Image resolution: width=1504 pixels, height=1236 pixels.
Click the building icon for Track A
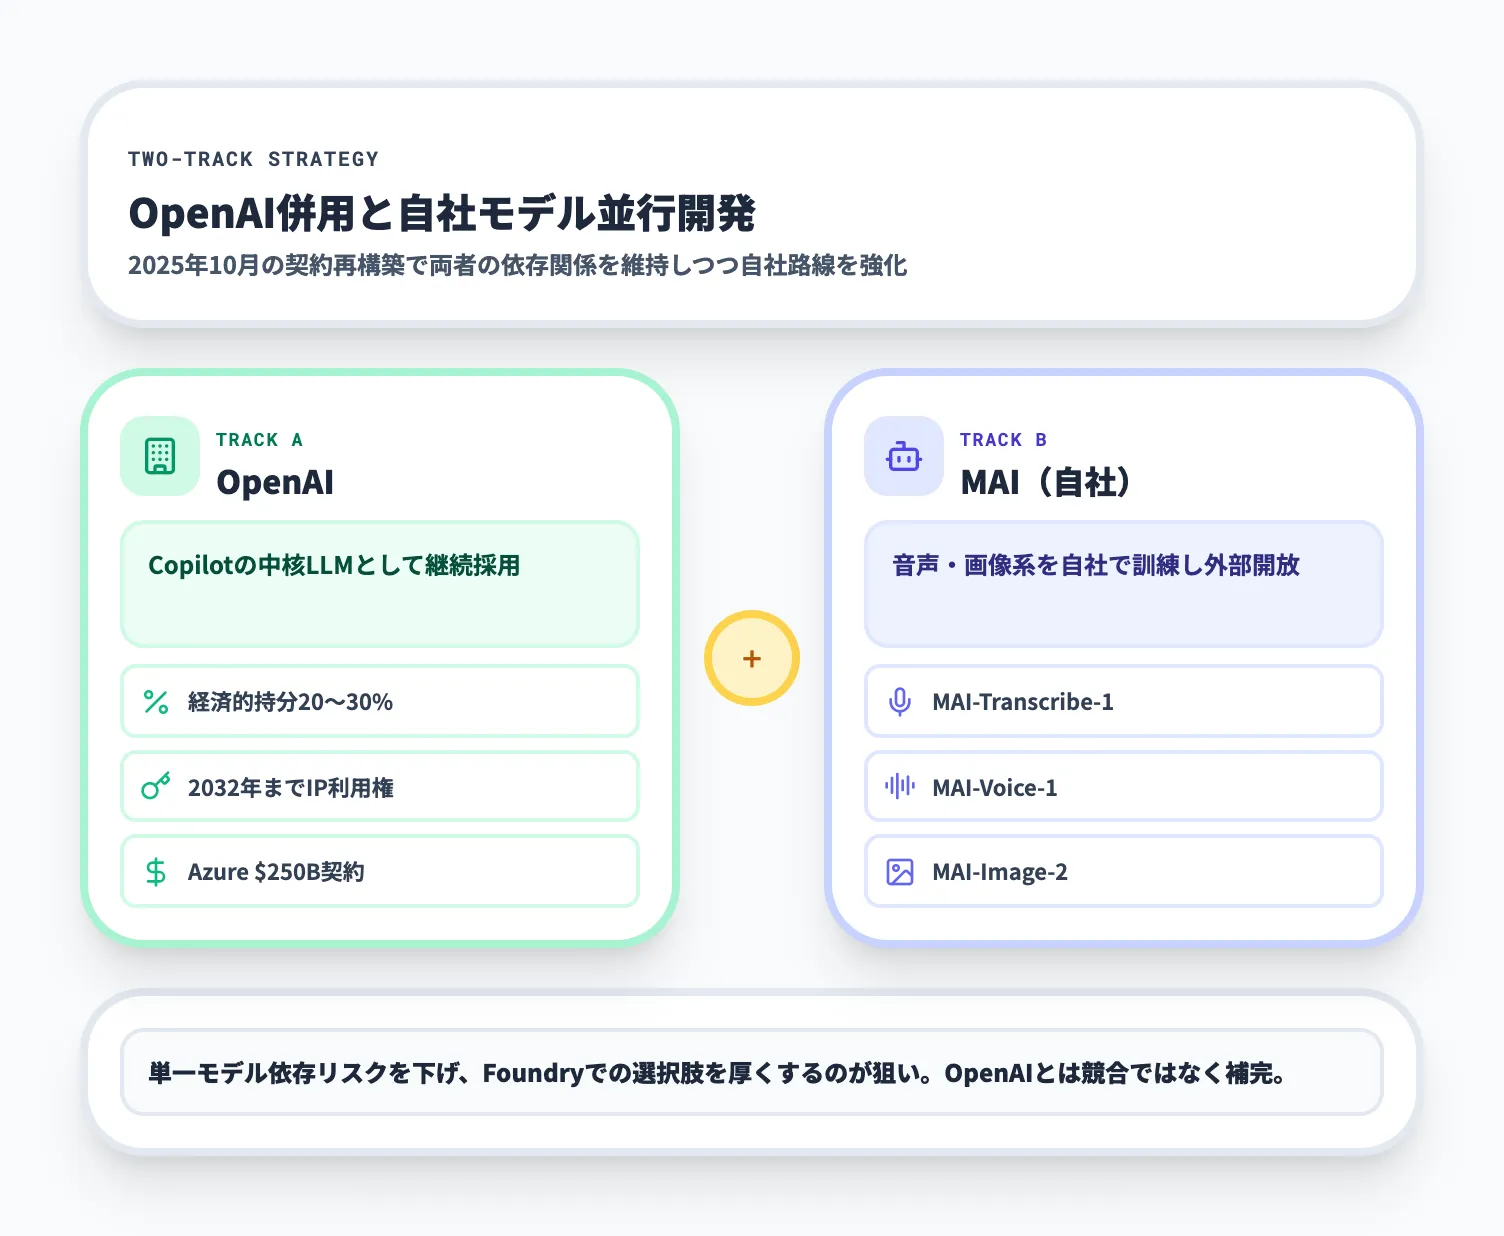click(x=159, y=457)
